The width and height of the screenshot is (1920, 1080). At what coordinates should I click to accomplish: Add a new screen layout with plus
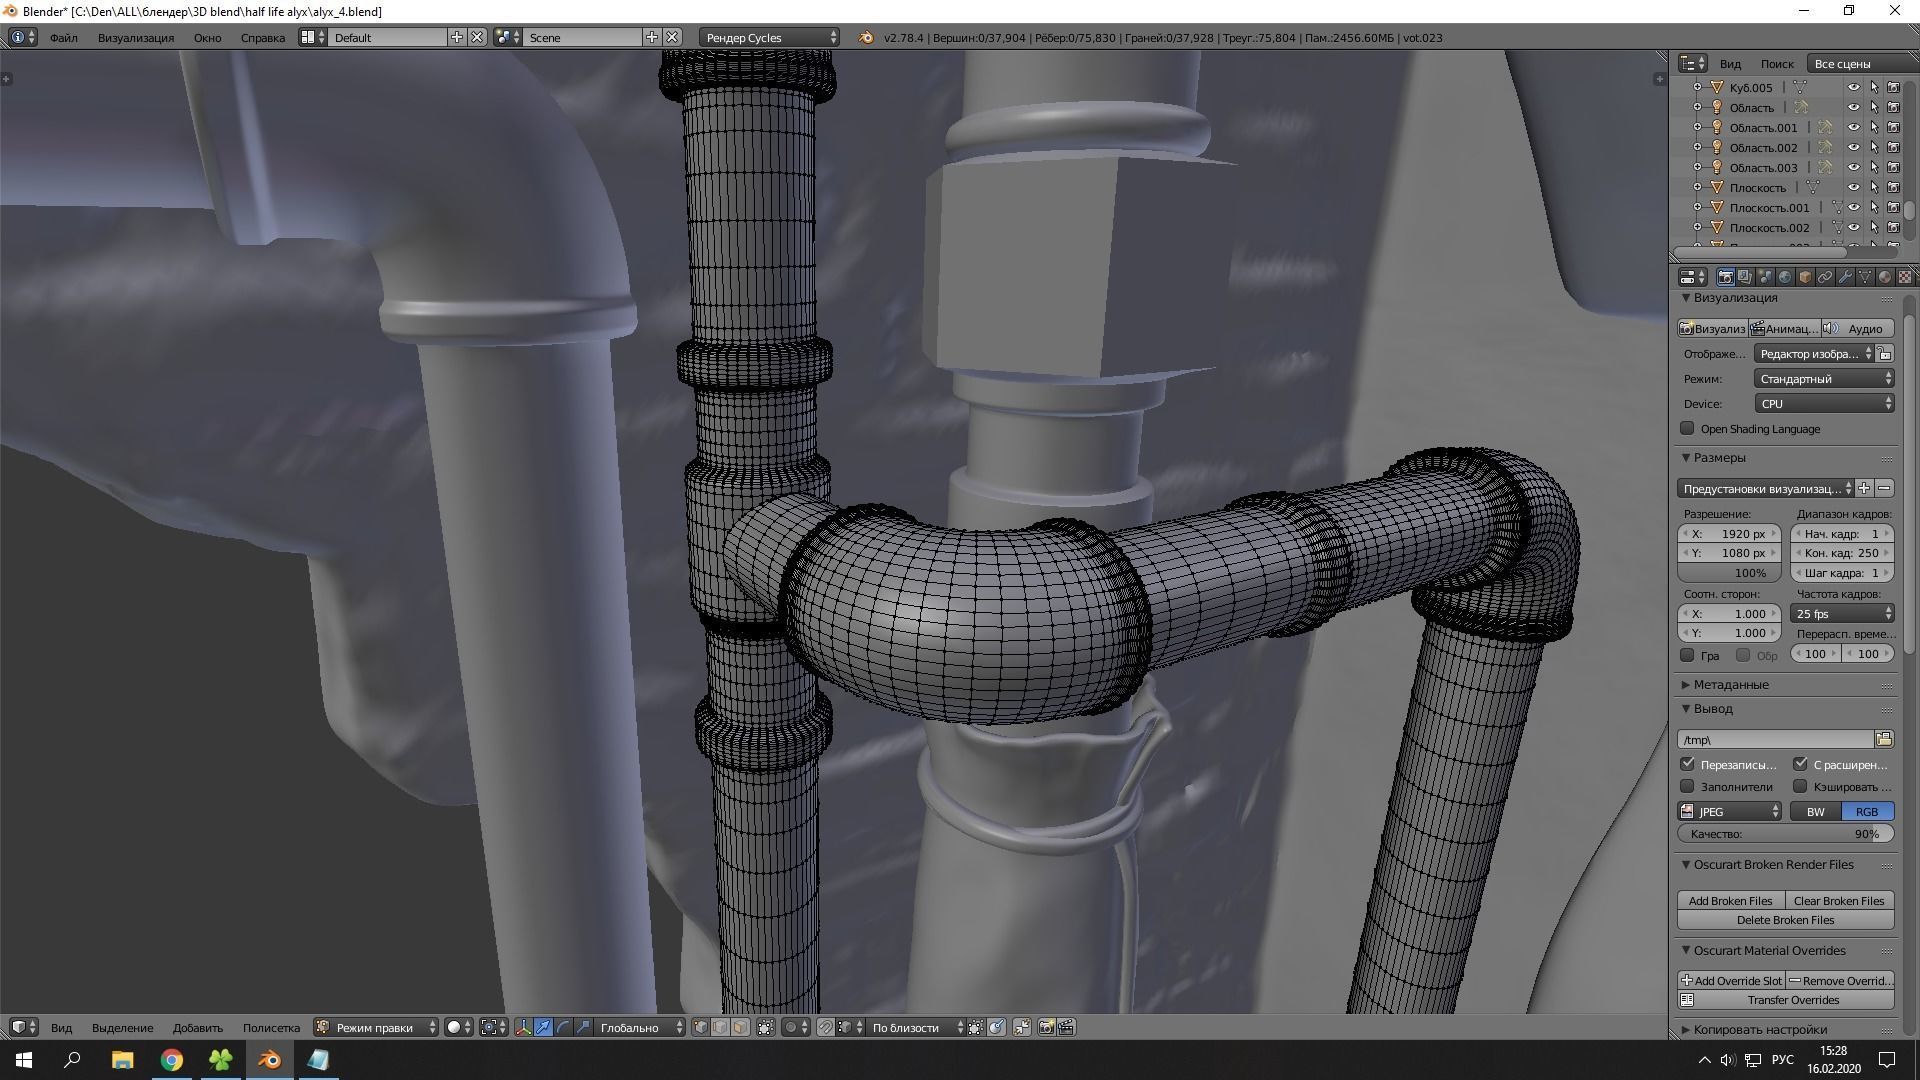[x=457, y=37]
